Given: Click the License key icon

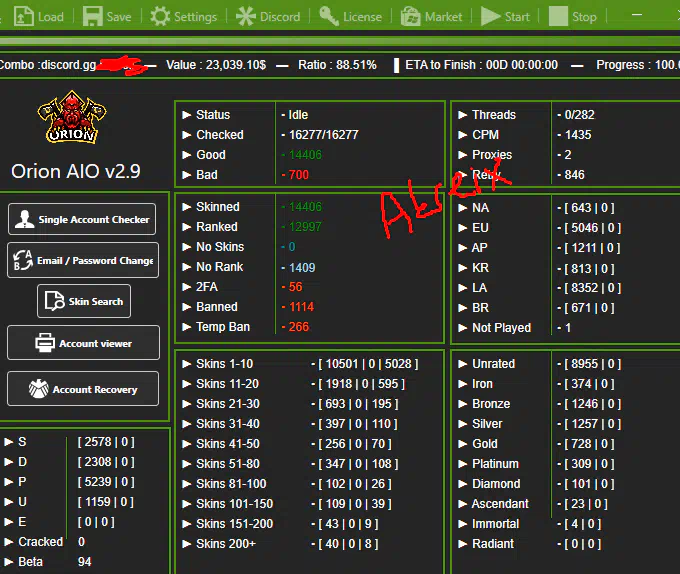Looking at the screenshot, I should coord(329,16).
